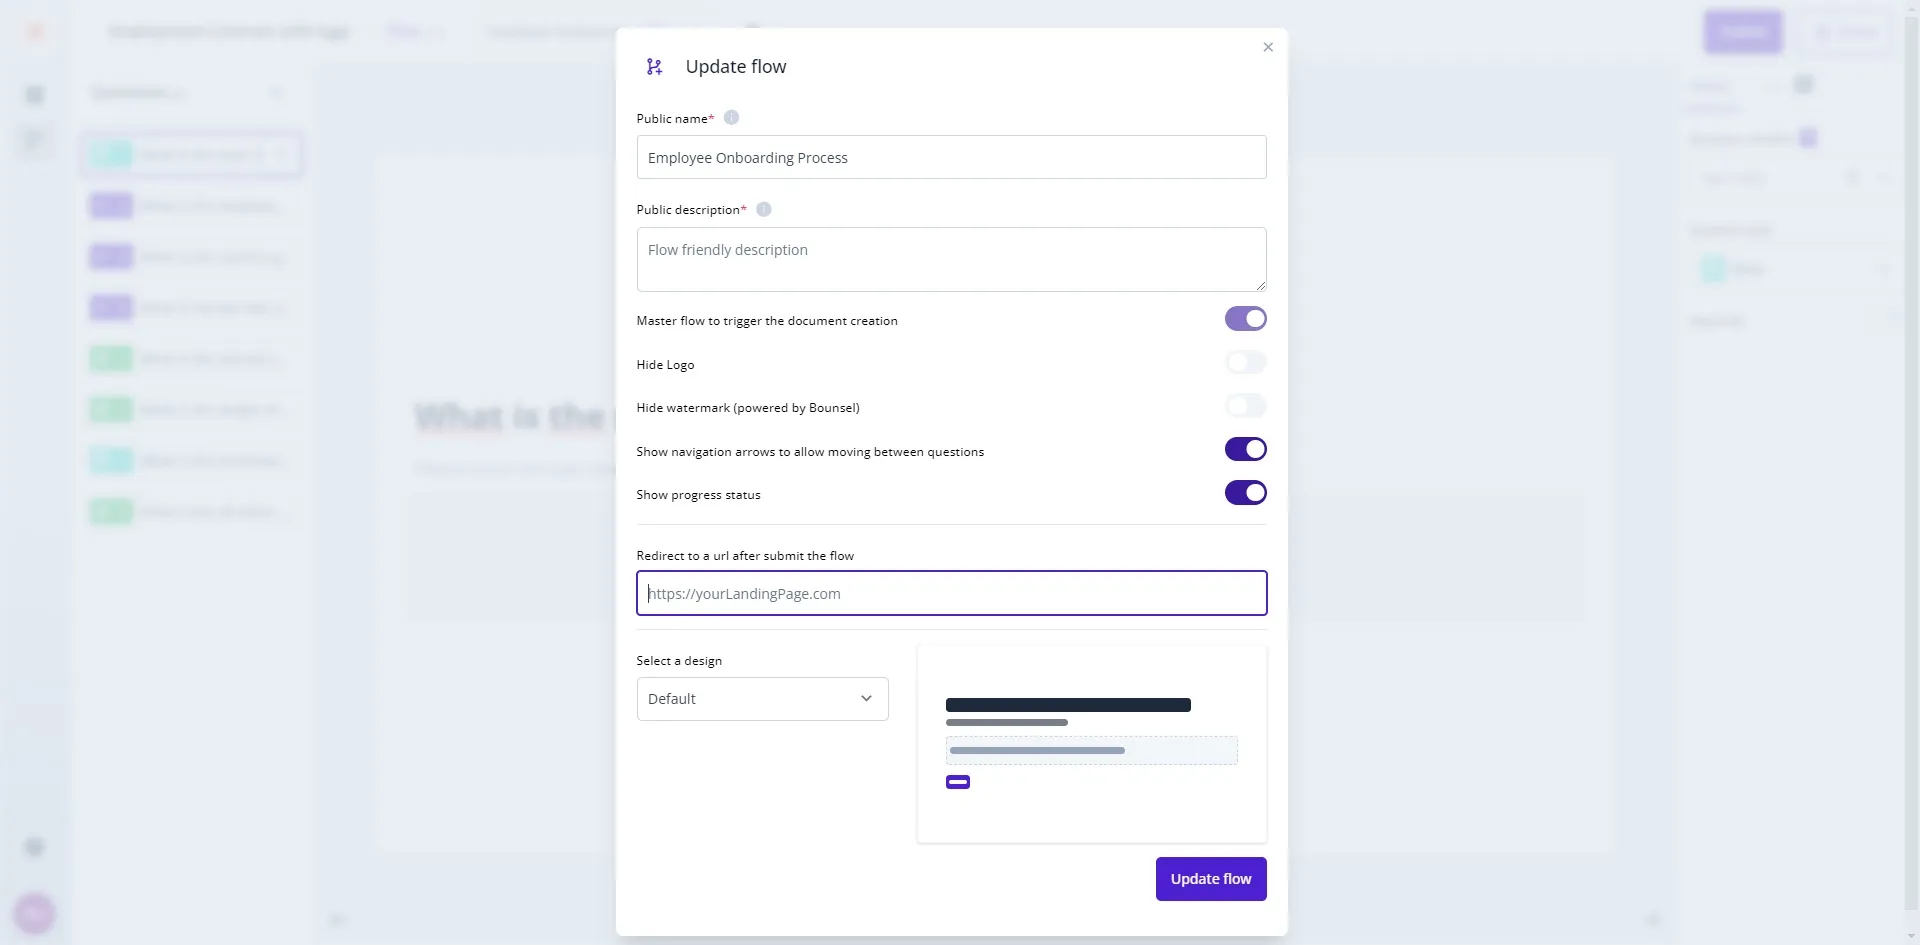Click into the Public description textarea
Image resolution: width=1920 pixels, height=945 pixels.
951,259
